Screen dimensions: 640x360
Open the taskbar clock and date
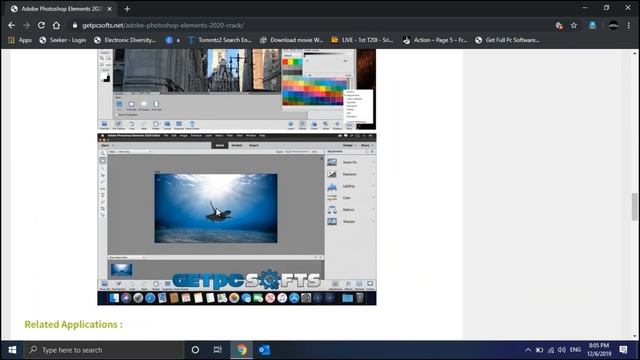[599, 350]
